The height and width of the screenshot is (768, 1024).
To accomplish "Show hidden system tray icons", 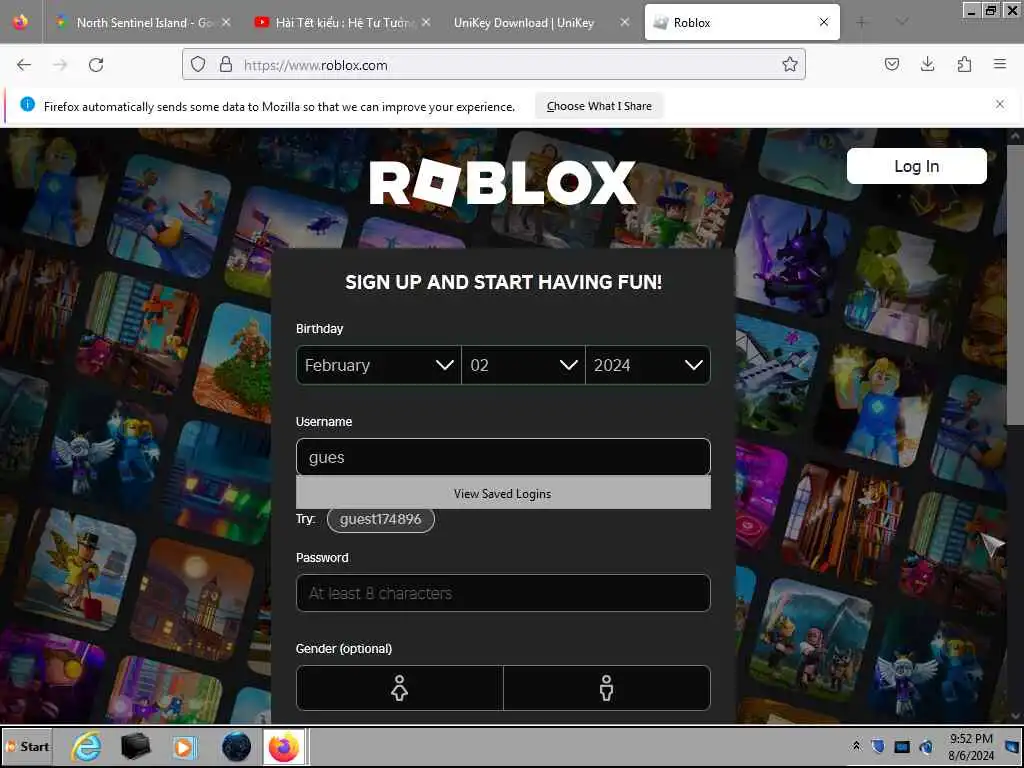I will (856, 746).
